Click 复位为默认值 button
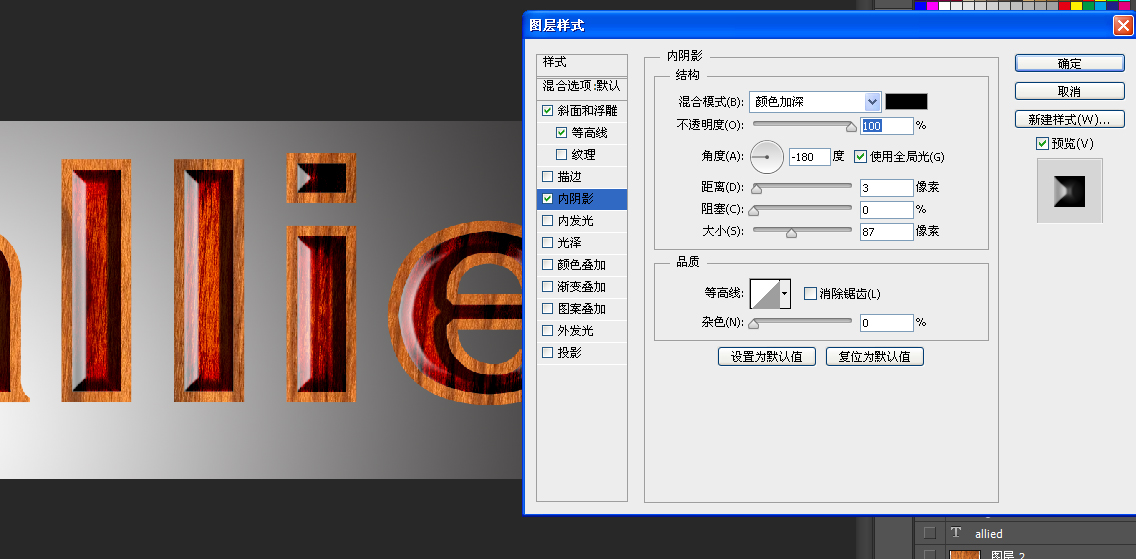 click(x=874, y=356)
